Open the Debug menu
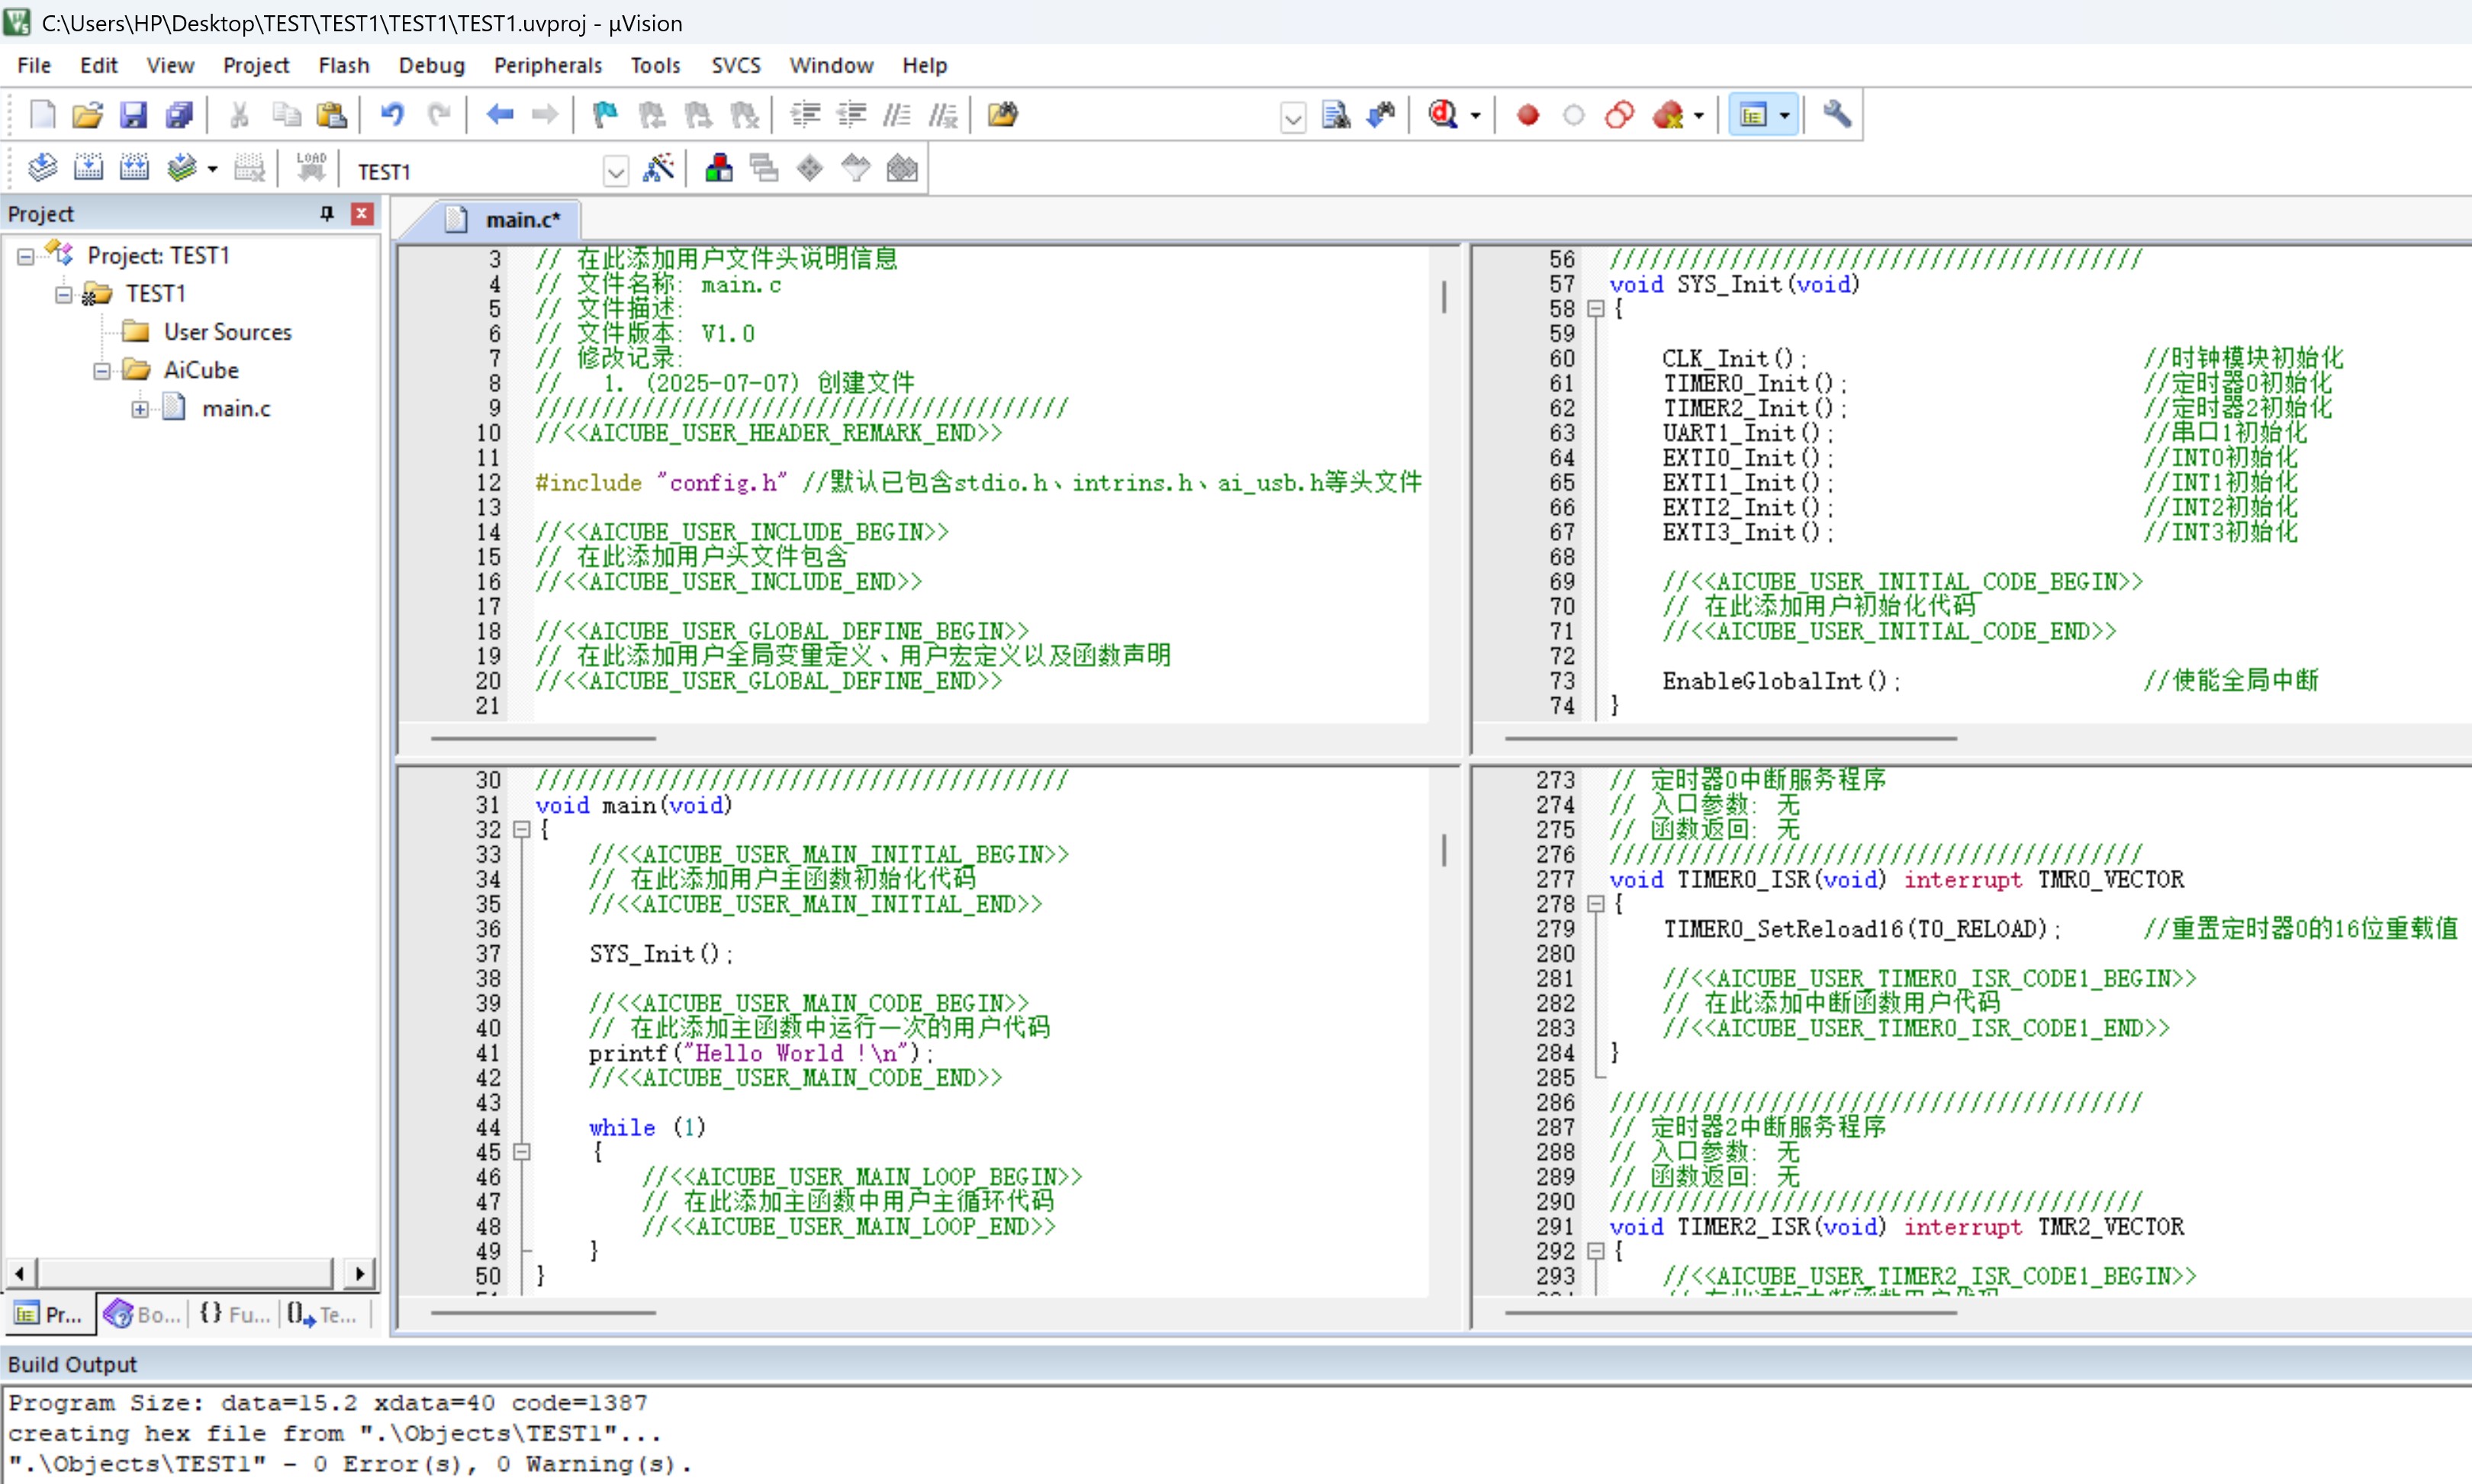This screenshot has width=2472, height=1484. (431, 65)
